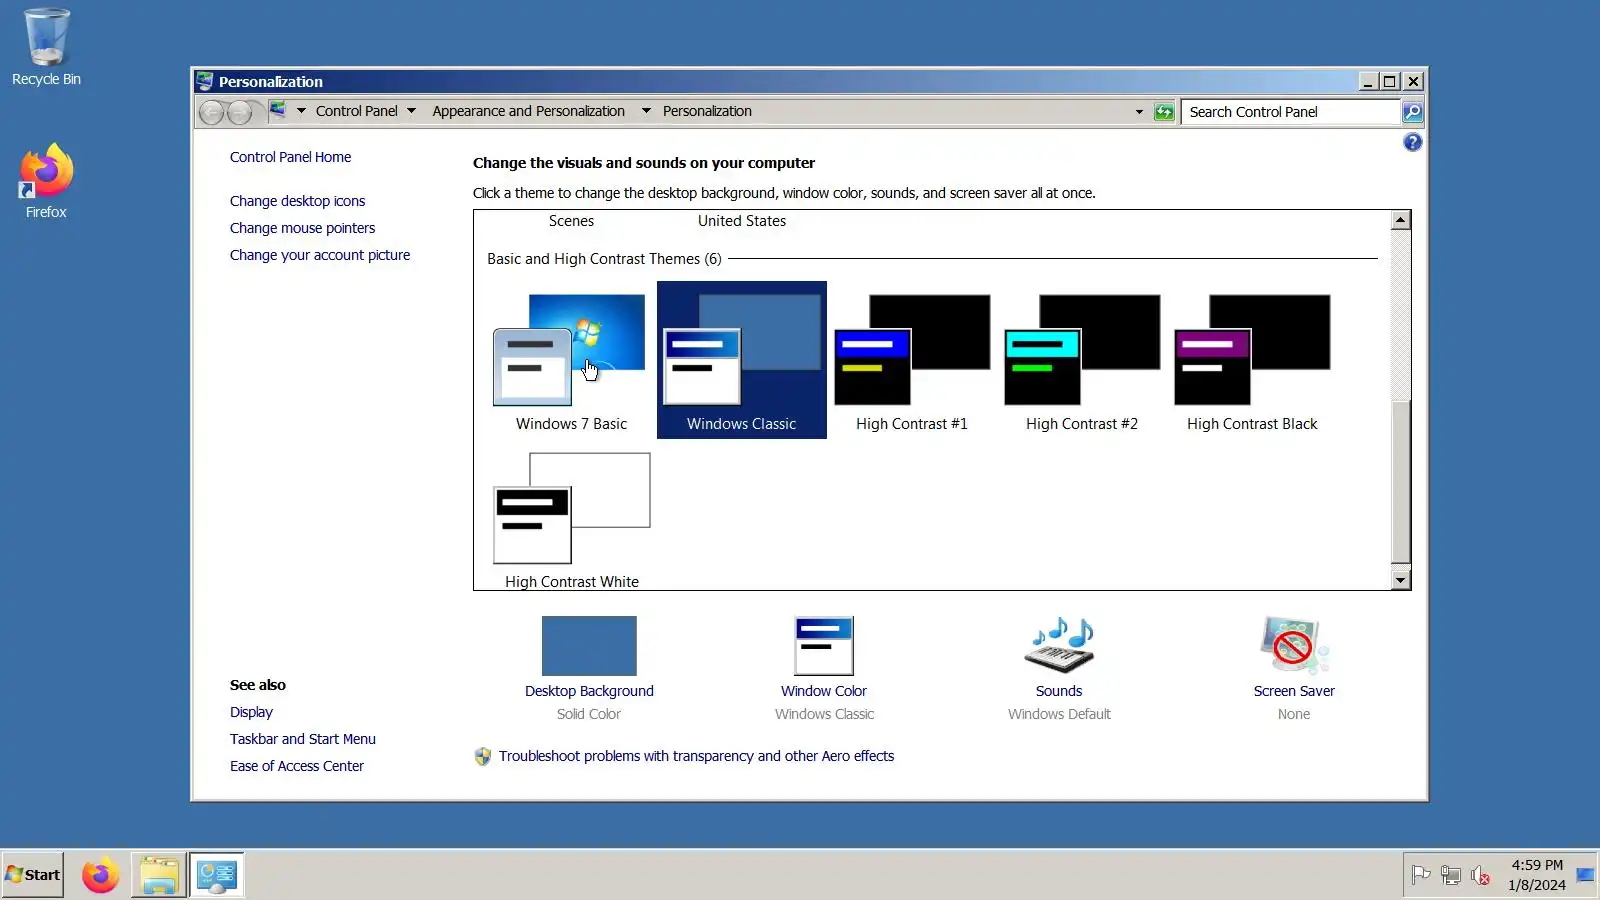Open Desktop Background settings icon

589,646
